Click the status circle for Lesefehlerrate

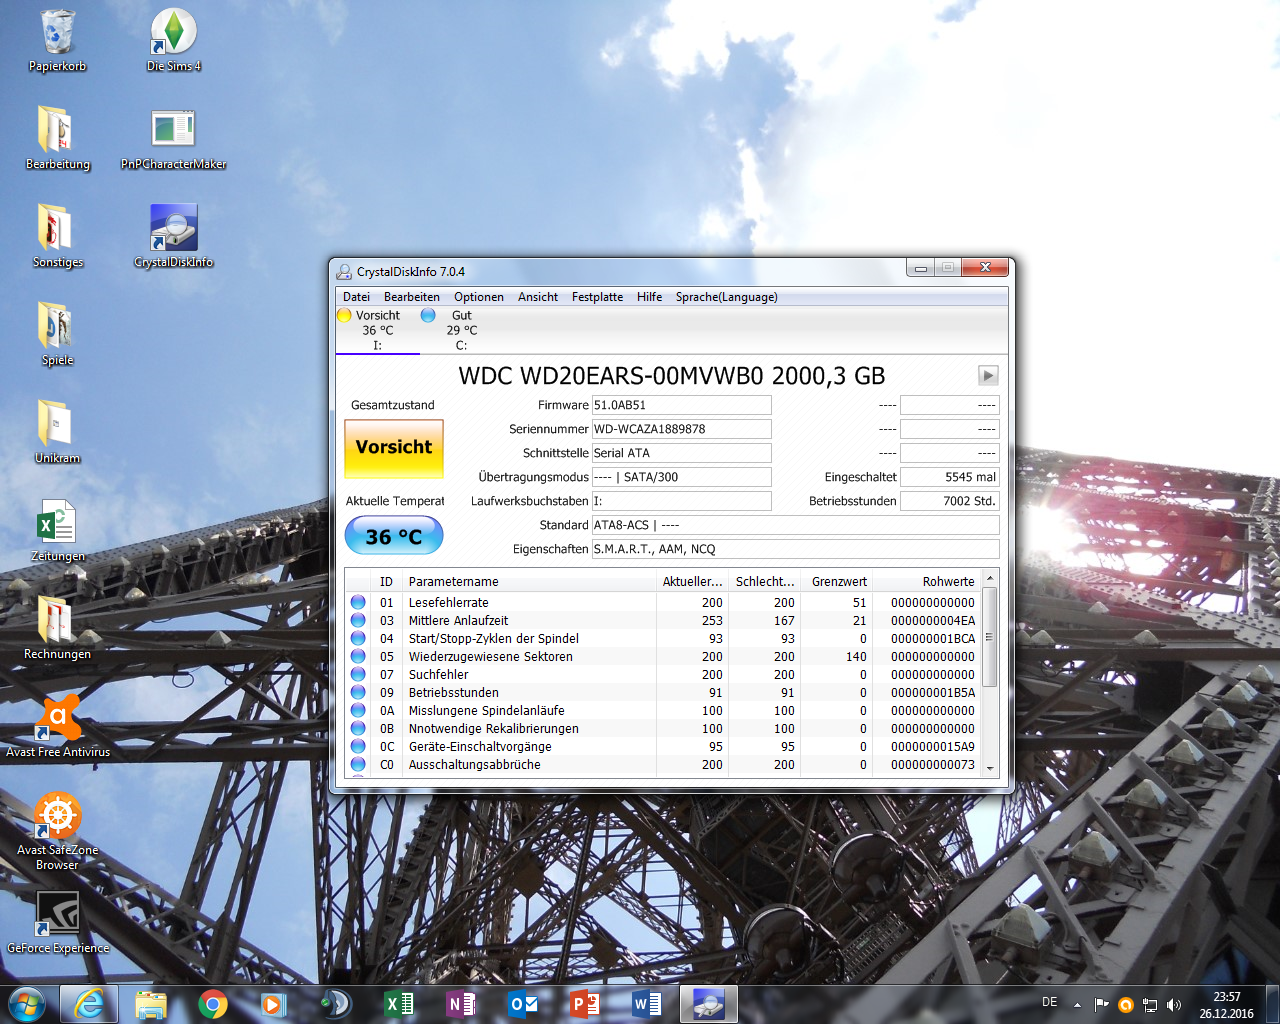358,602
